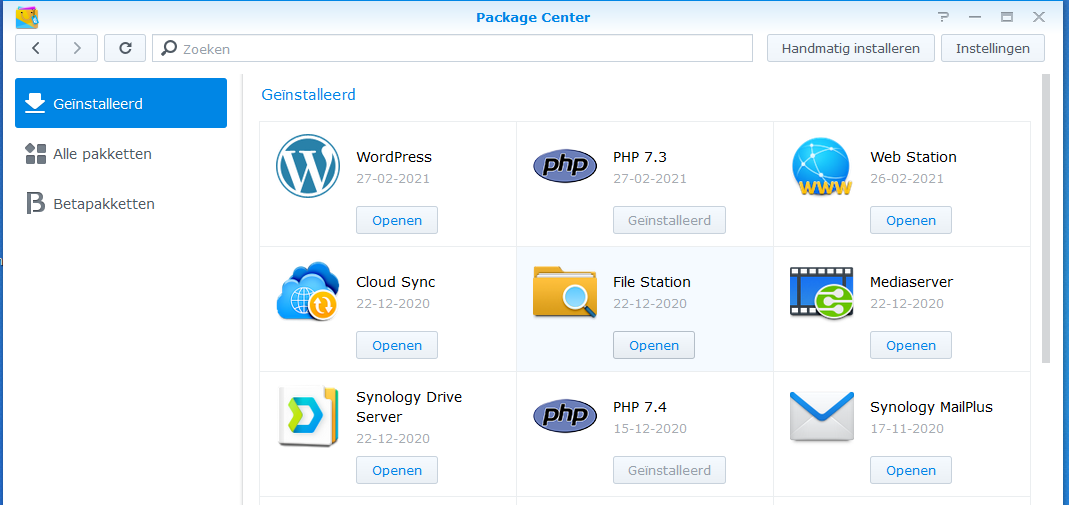This screenshot has height=505, width=1069.
Task: Open Synology Drive Server via Openen button
Action: click(x=397, y=470)
